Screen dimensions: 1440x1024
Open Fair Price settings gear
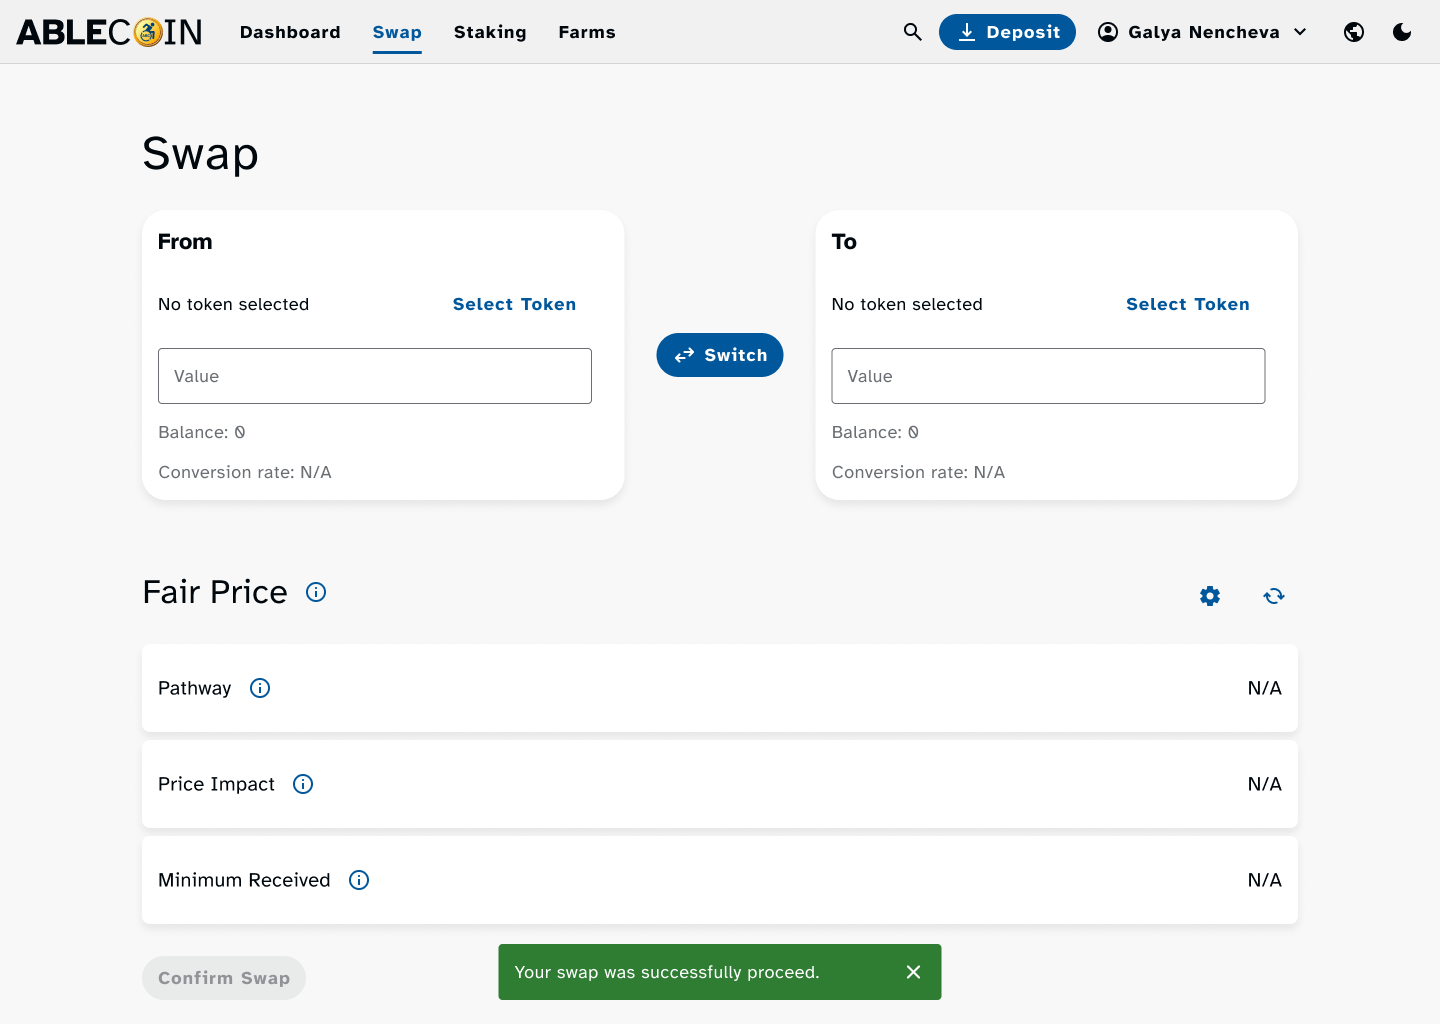click(x=1210, y=596)
